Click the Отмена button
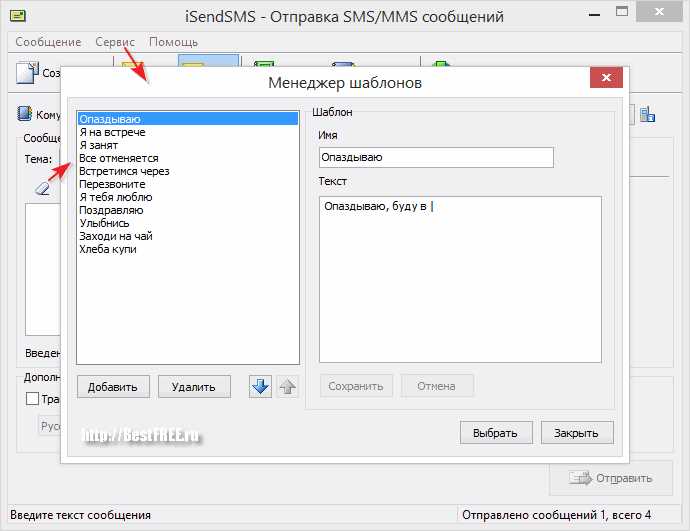This screenshot has height=531, width=690. tap(437, 386)
